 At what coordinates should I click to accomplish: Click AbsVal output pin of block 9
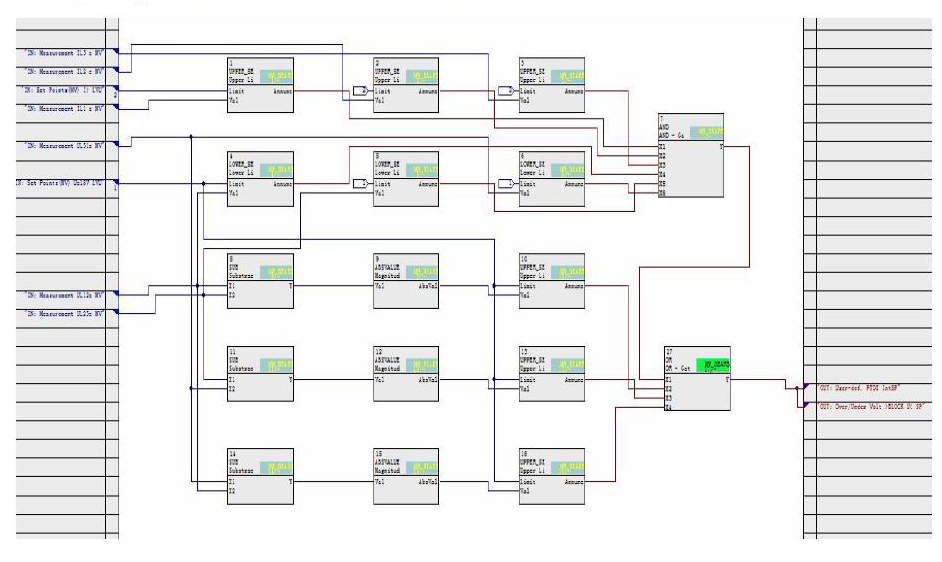[x=428, y=286]
